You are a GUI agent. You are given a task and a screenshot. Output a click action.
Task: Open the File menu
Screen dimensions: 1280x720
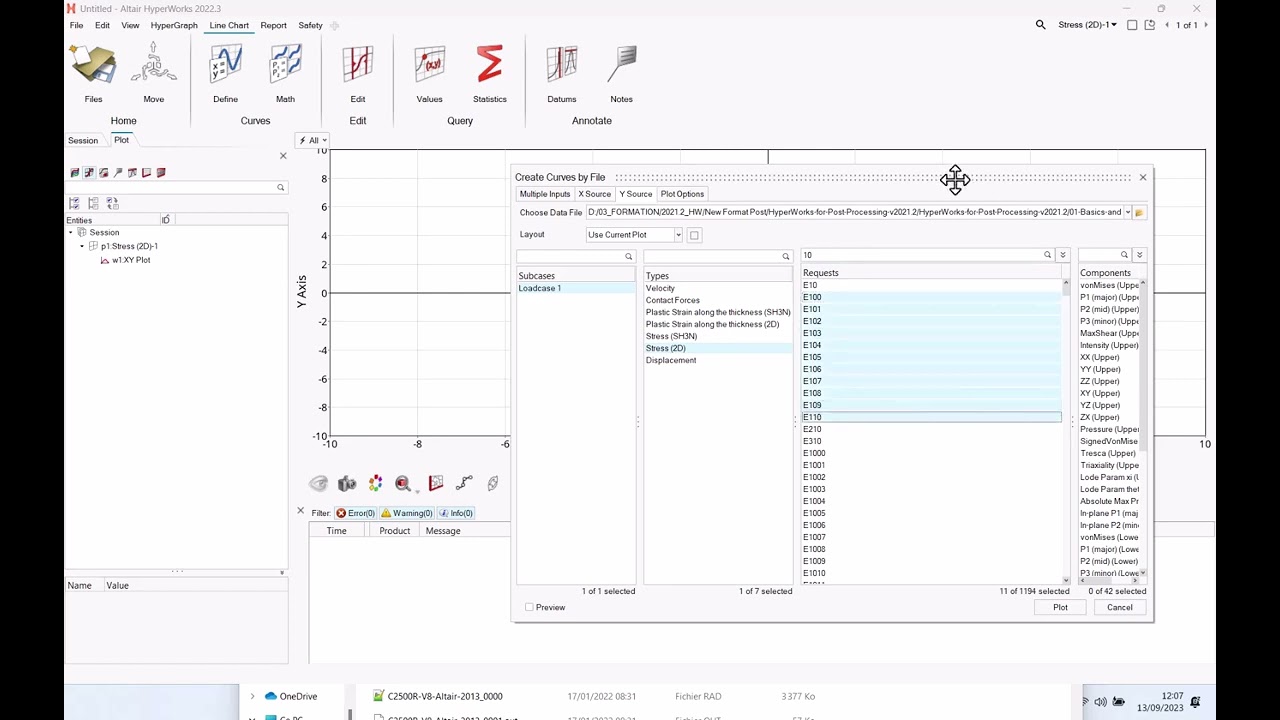[x=76, y=25]
